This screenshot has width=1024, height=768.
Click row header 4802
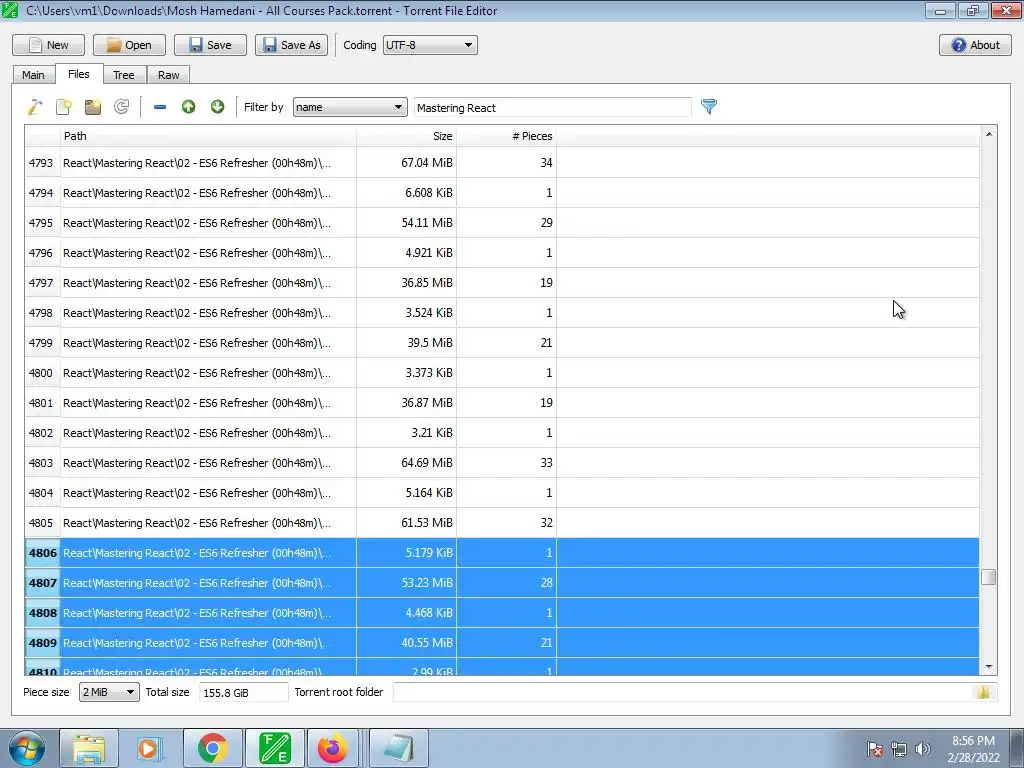(x=40, y=433)
